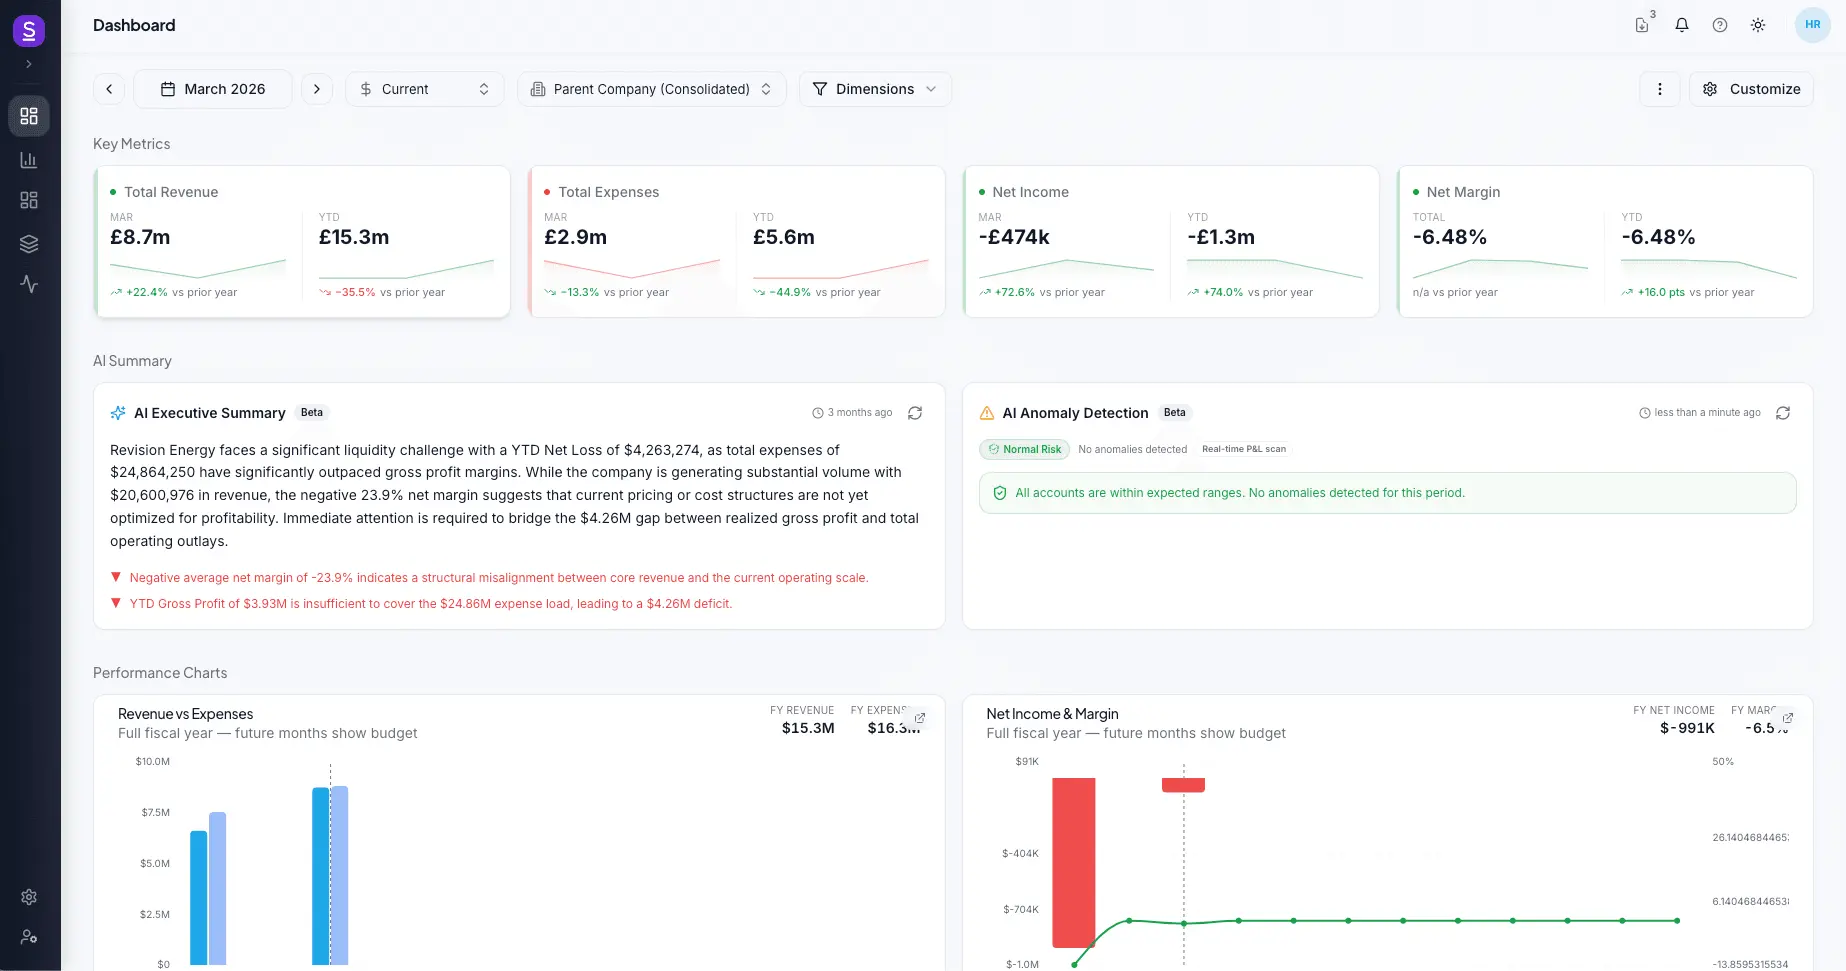Open the Current currency dropdown
The image size is (1846, 971).
pyautogui.click(x=425, y=89)
